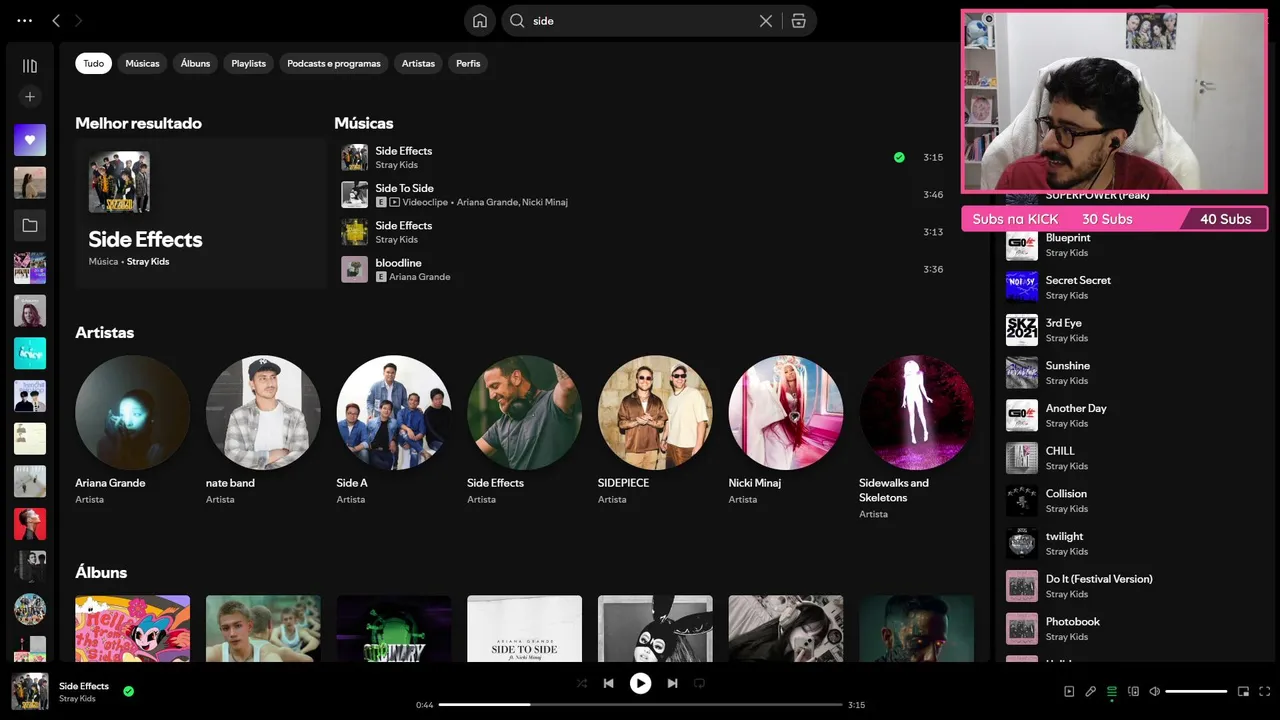The image size is (1280, 720).
Task: Skip to the previous track
Action: point(608,683)
